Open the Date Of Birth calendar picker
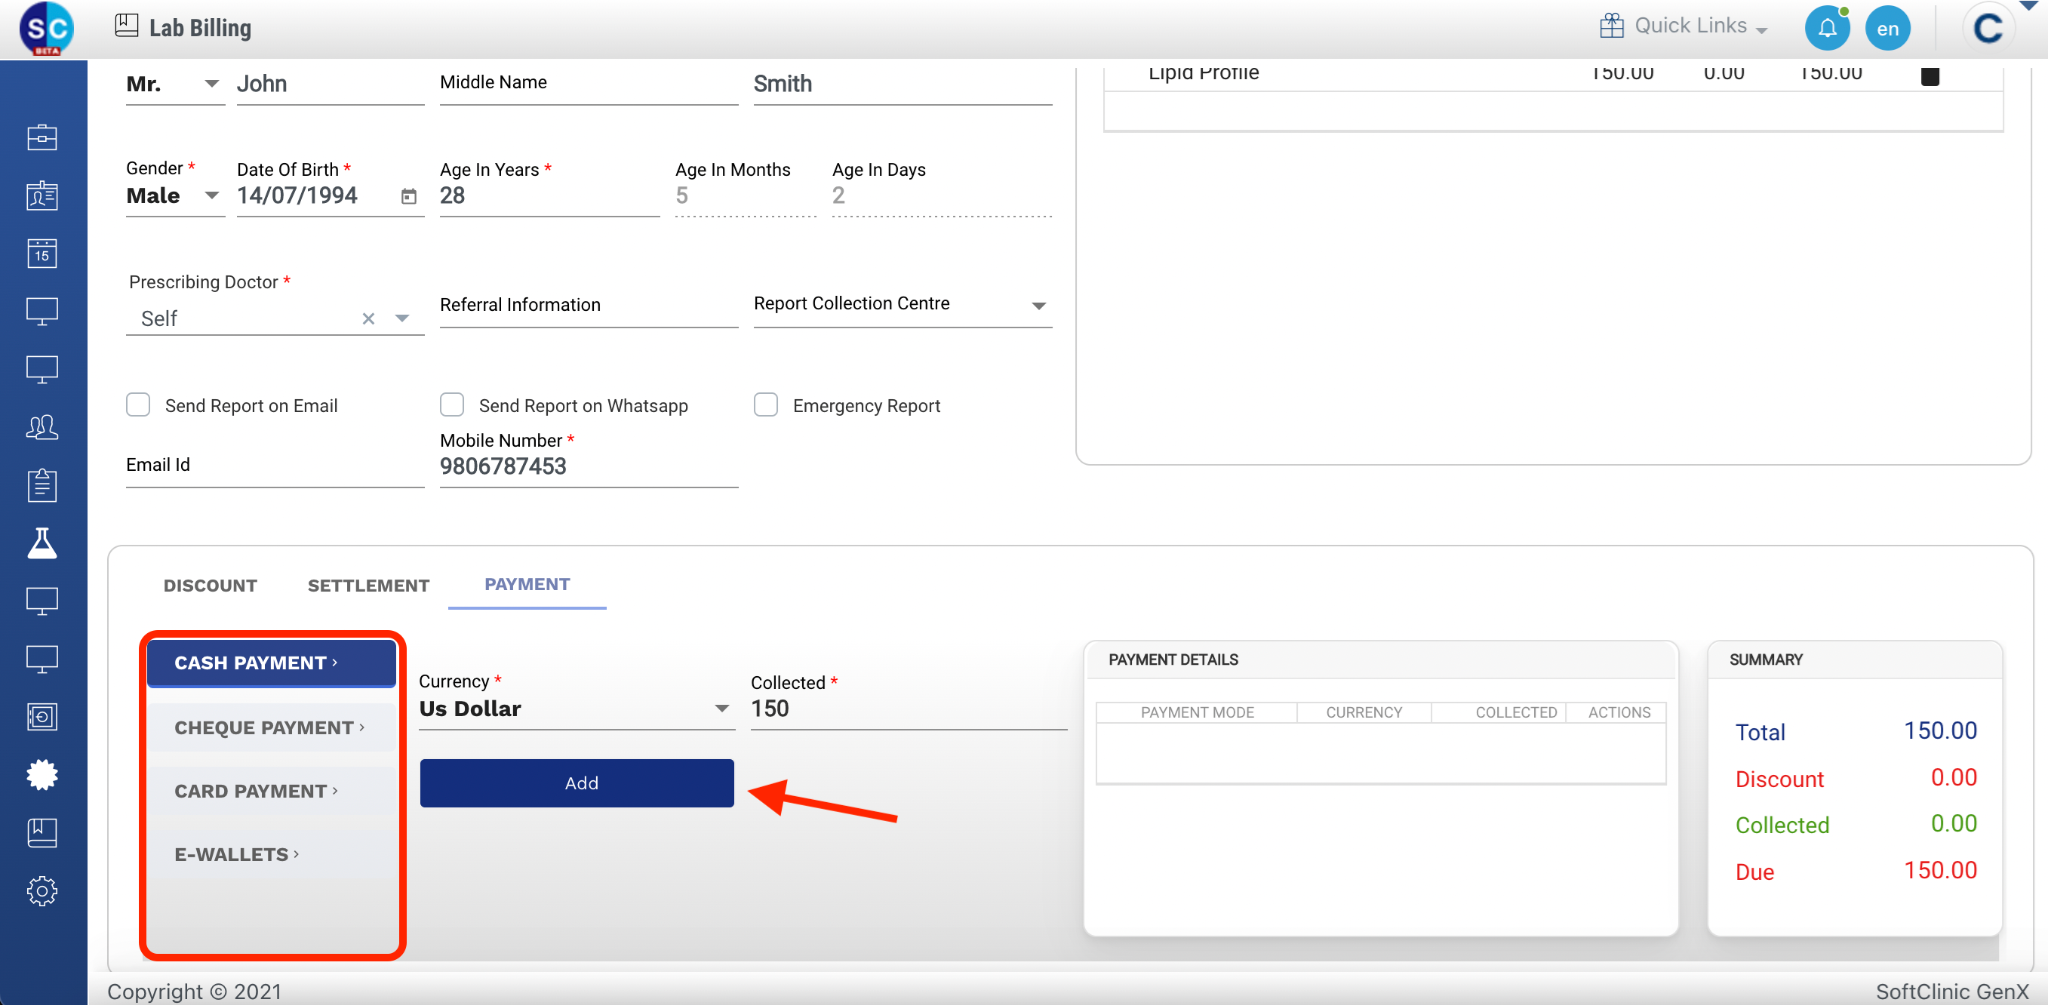Viewport: 2048px width, 1005px height. (x=409, y=197)
